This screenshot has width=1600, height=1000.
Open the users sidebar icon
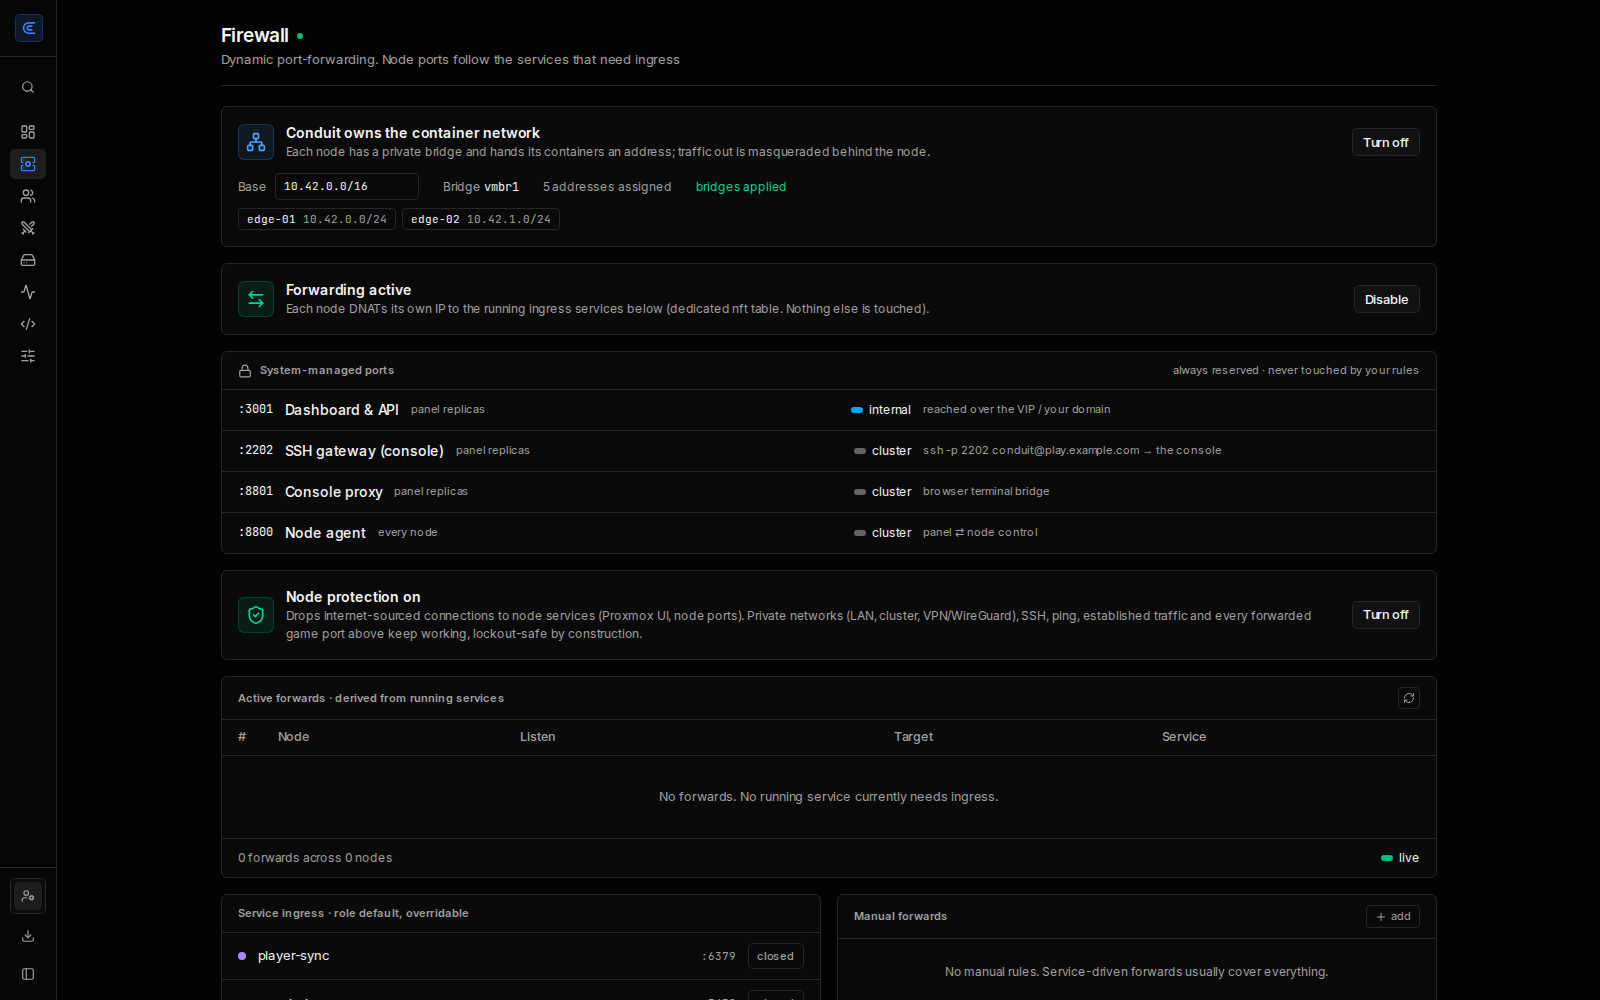[28, 196]
